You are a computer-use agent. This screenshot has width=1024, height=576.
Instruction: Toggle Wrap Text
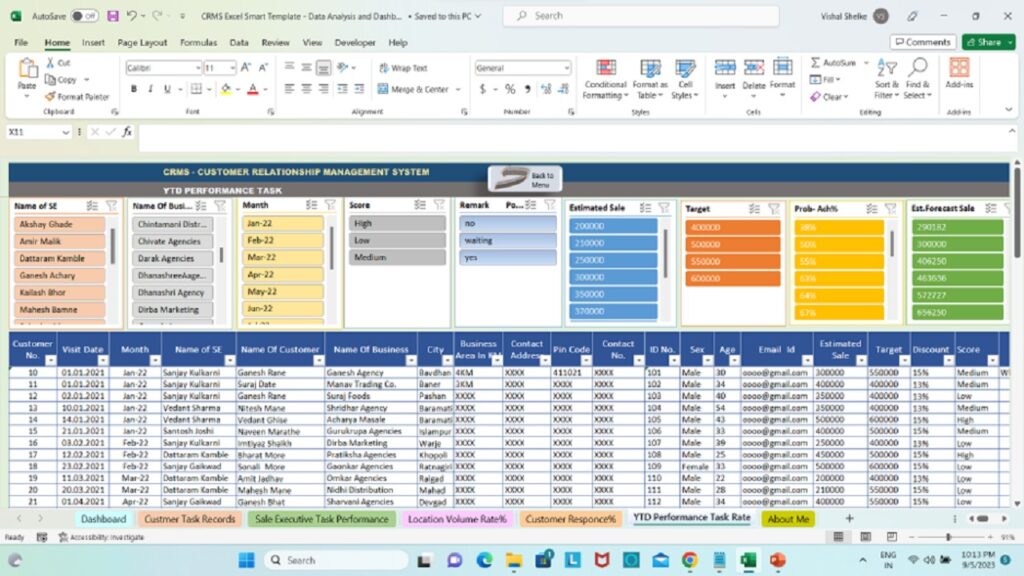click(x=402, y=68)
